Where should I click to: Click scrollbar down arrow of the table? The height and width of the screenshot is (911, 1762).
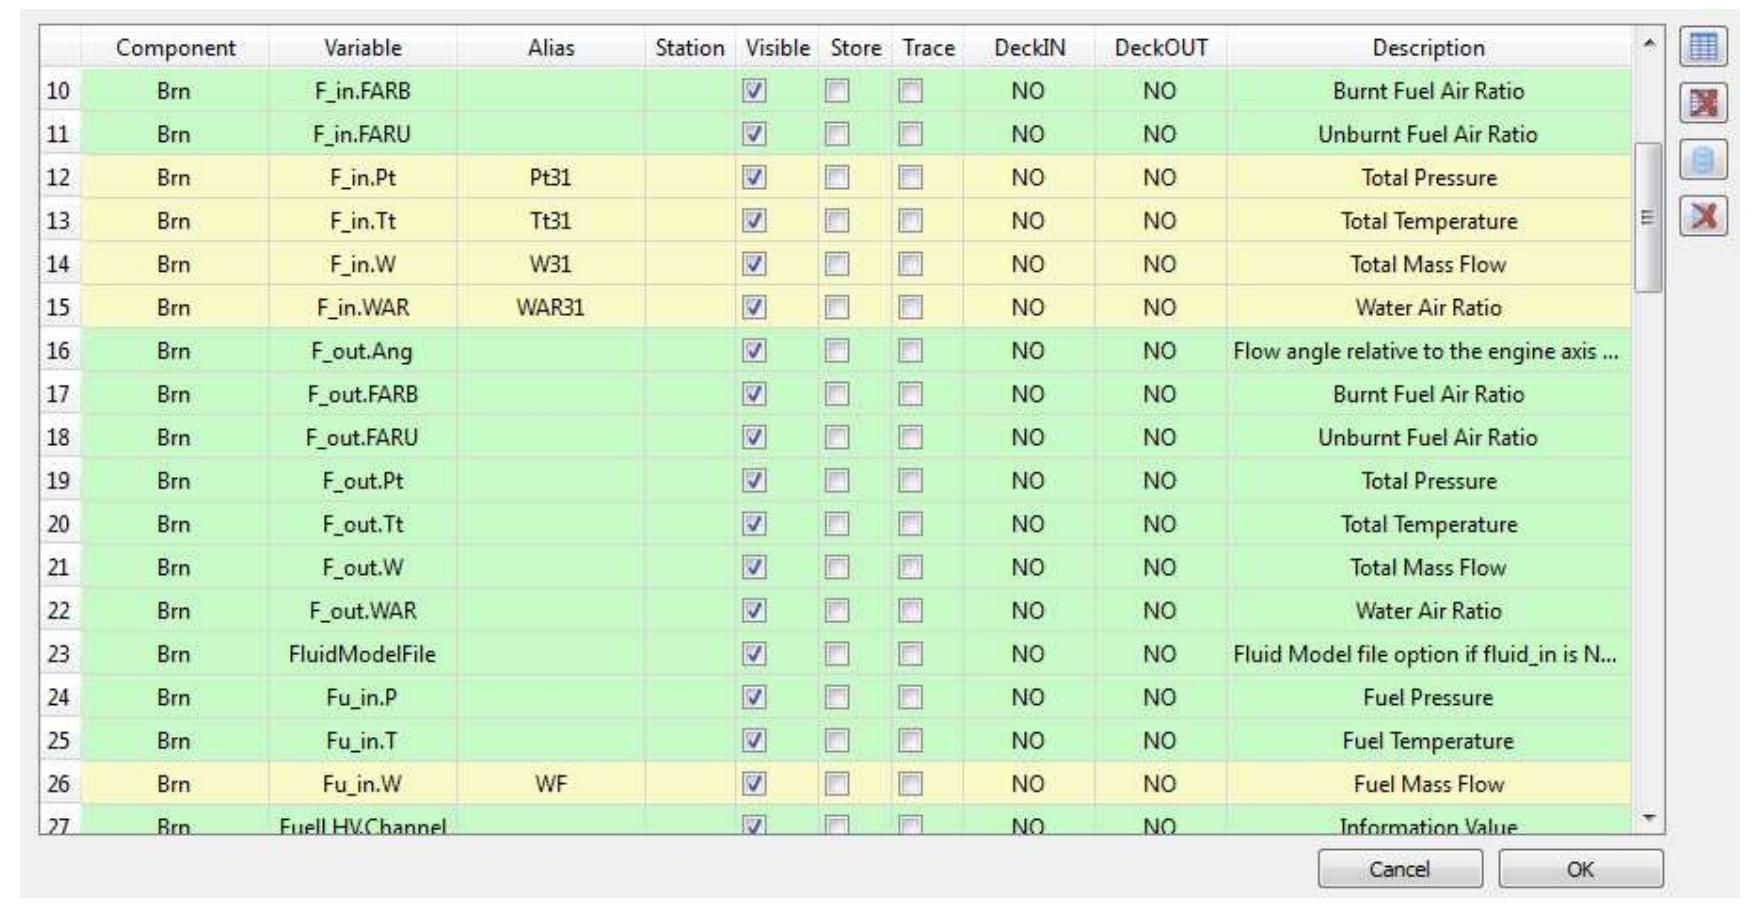pos(1649,819)
